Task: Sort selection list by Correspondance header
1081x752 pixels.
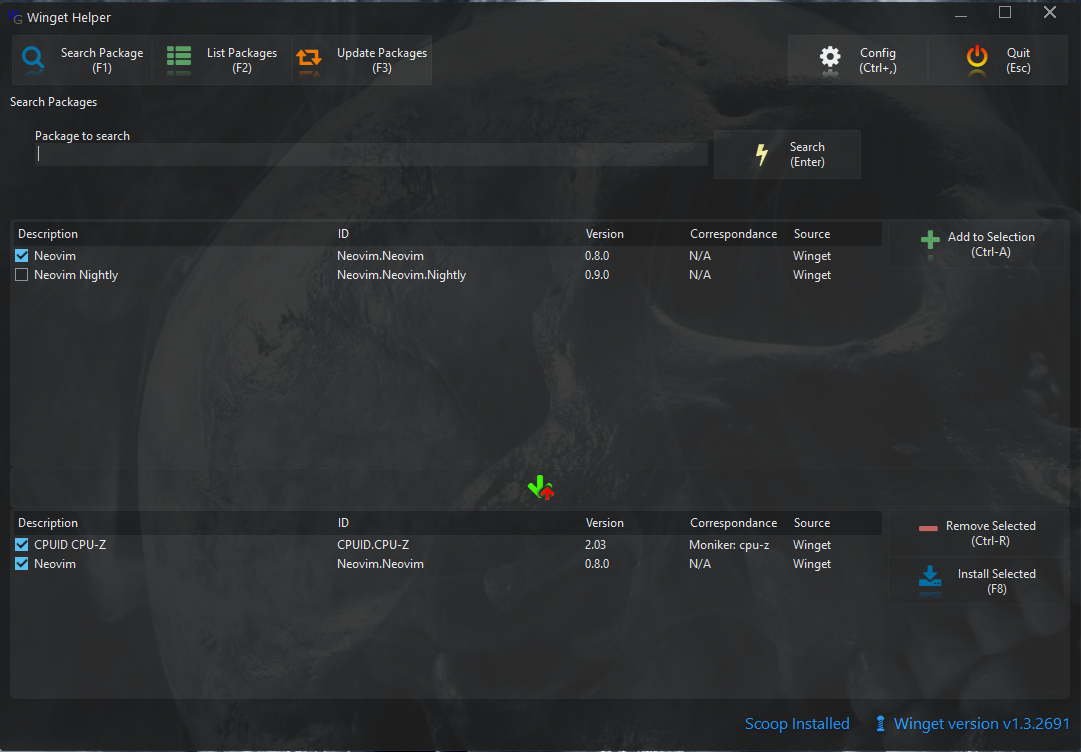Action: click(734, 522)
